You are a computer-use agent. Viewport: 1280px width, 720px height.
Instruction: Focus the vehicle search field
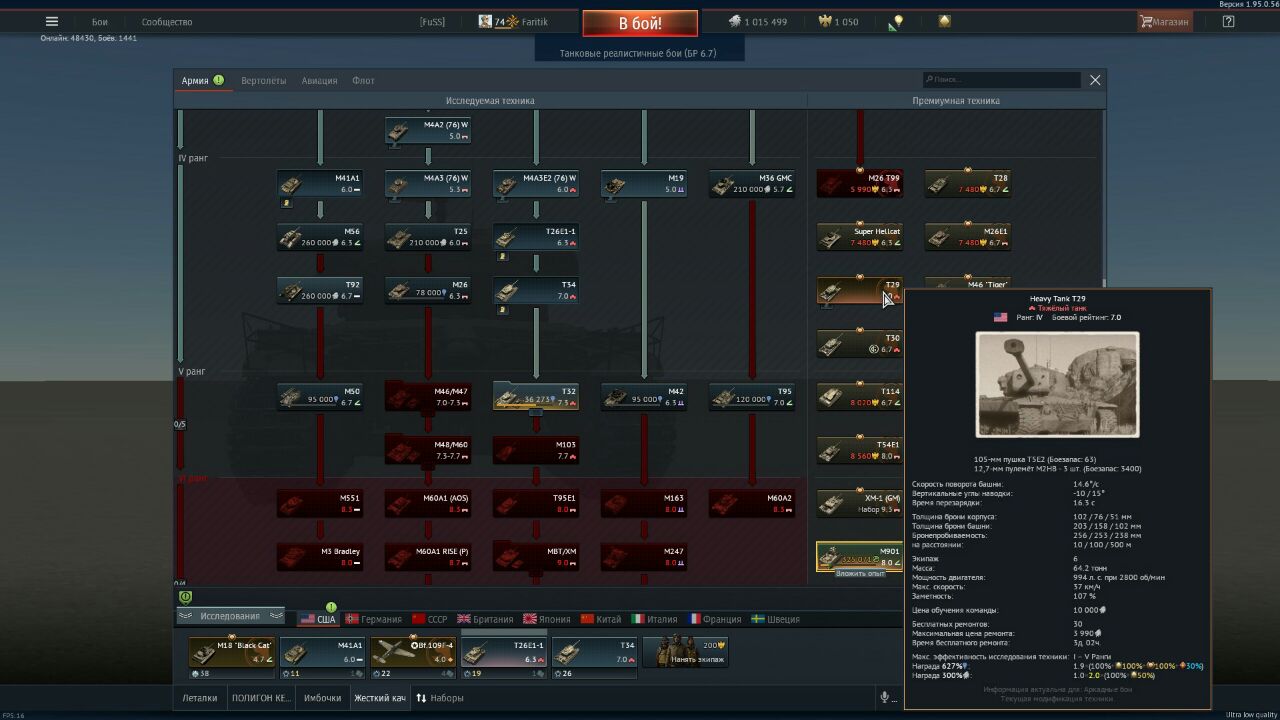click(1001, 80)
